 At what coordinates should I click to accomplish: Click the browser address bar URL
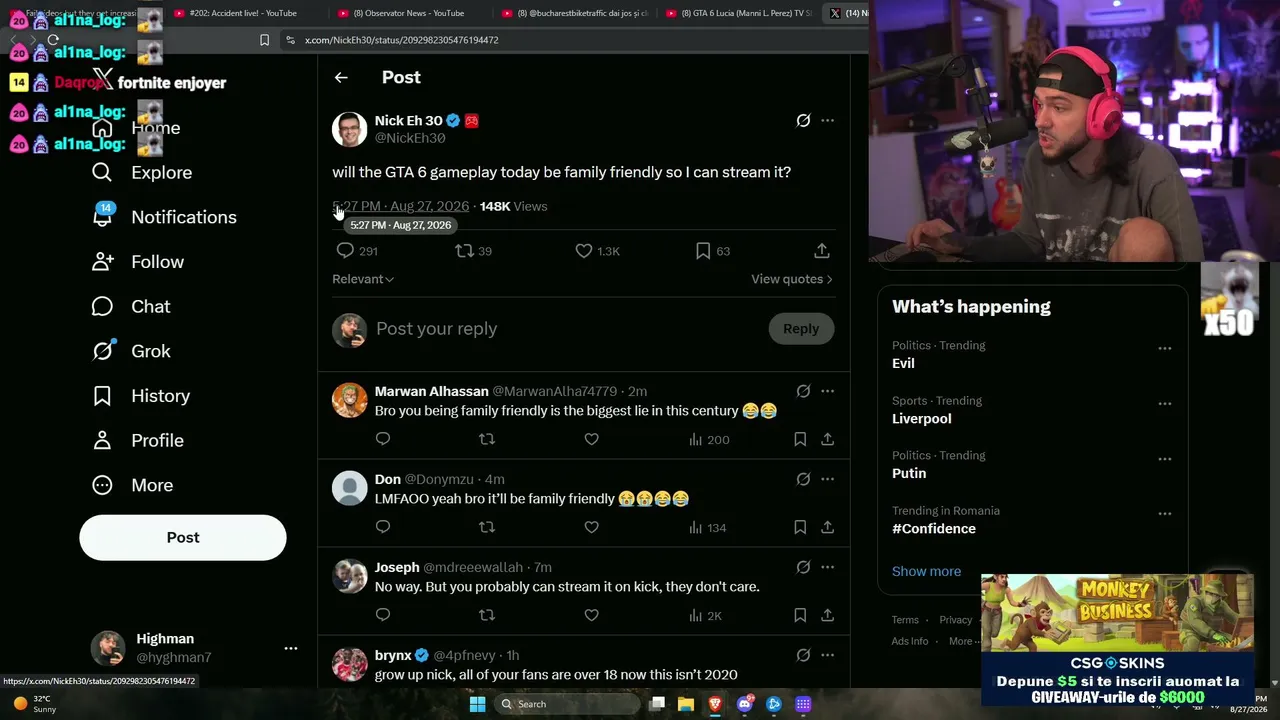point(402,40)
